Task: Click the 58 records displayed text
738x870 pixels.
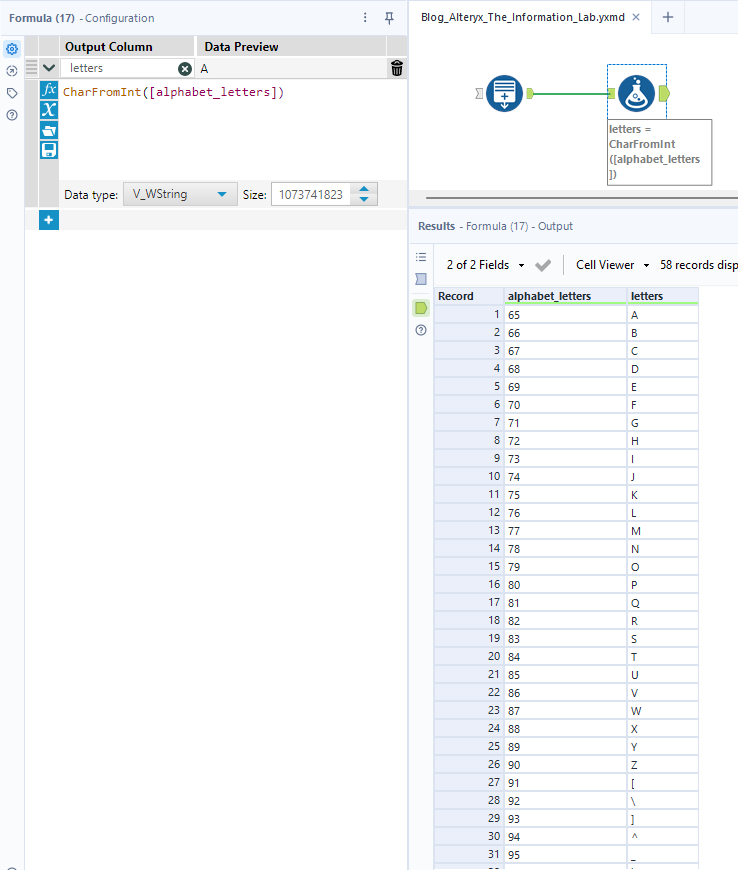Action: pos(699,265)
